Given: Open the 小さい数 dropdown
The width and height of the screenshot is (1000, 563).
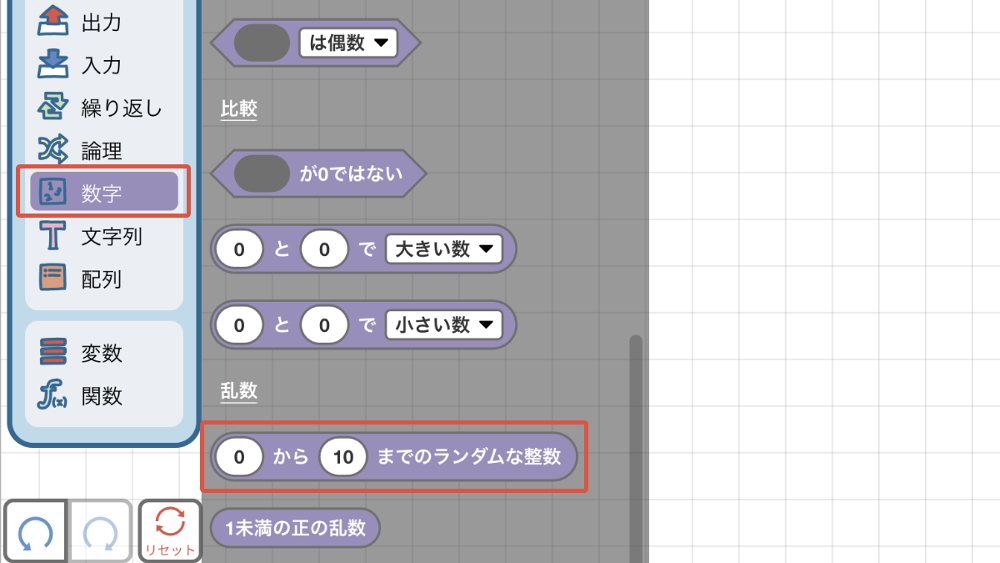Looking at the screenshot, I should tap(444, 325).
